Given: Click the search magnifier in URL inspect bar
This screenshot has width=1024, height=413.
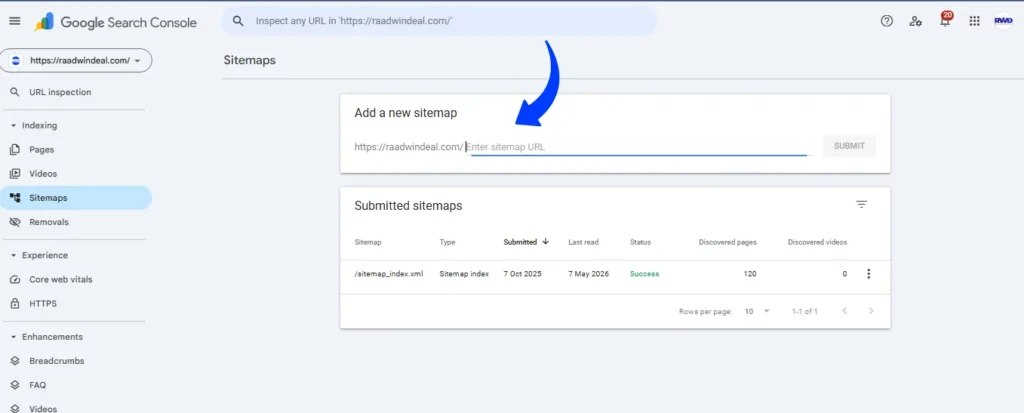Looking at the screenshot, I should [x=239, y=21].
